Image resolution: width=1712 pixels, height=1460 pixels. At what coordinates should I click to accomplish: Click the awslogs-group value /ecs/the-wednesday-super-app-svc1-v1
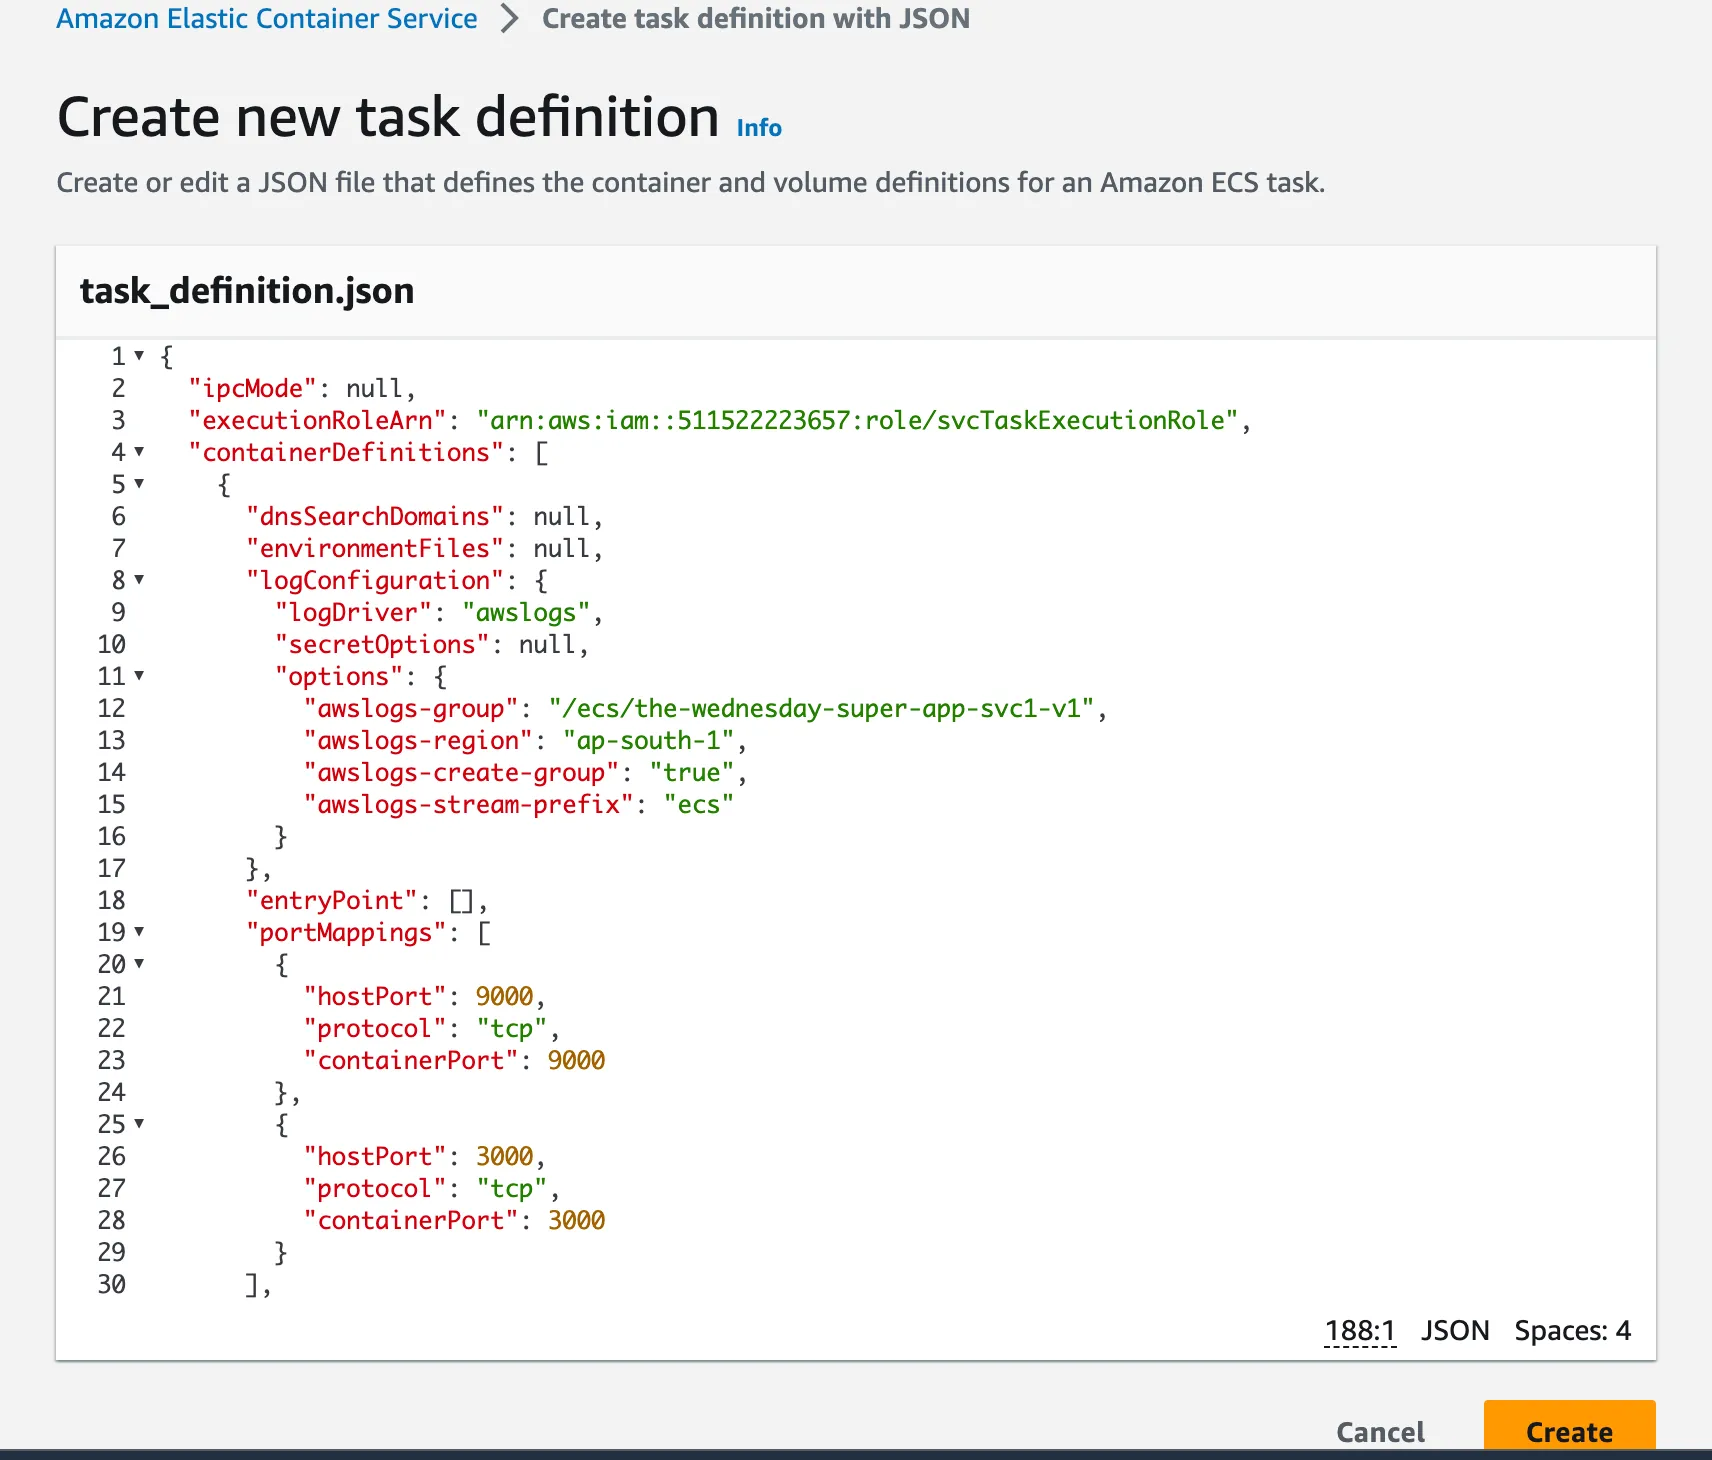tap(822, 708)
